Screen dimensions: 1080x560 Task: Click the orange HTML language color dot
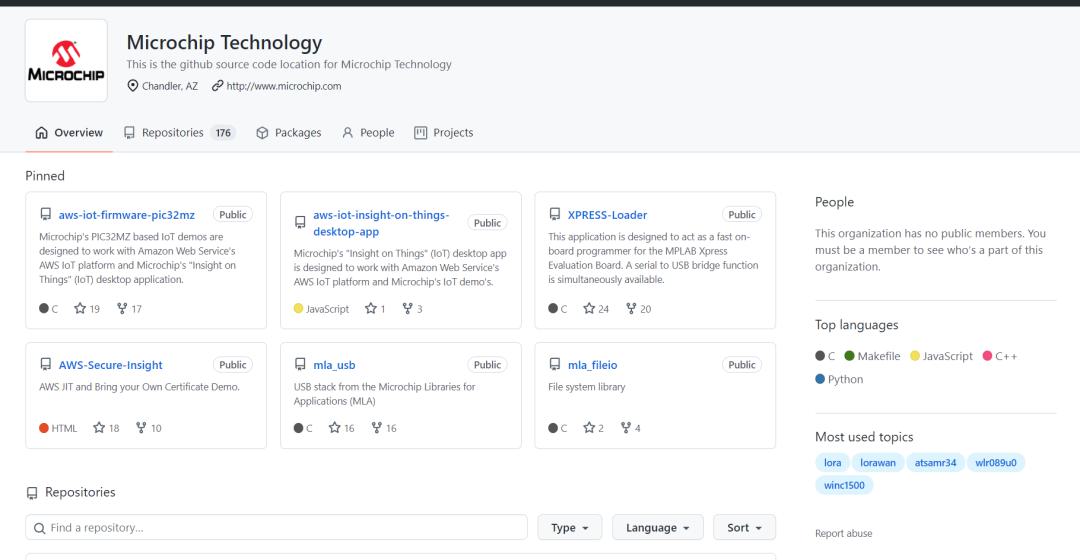[x=44, y=428]
